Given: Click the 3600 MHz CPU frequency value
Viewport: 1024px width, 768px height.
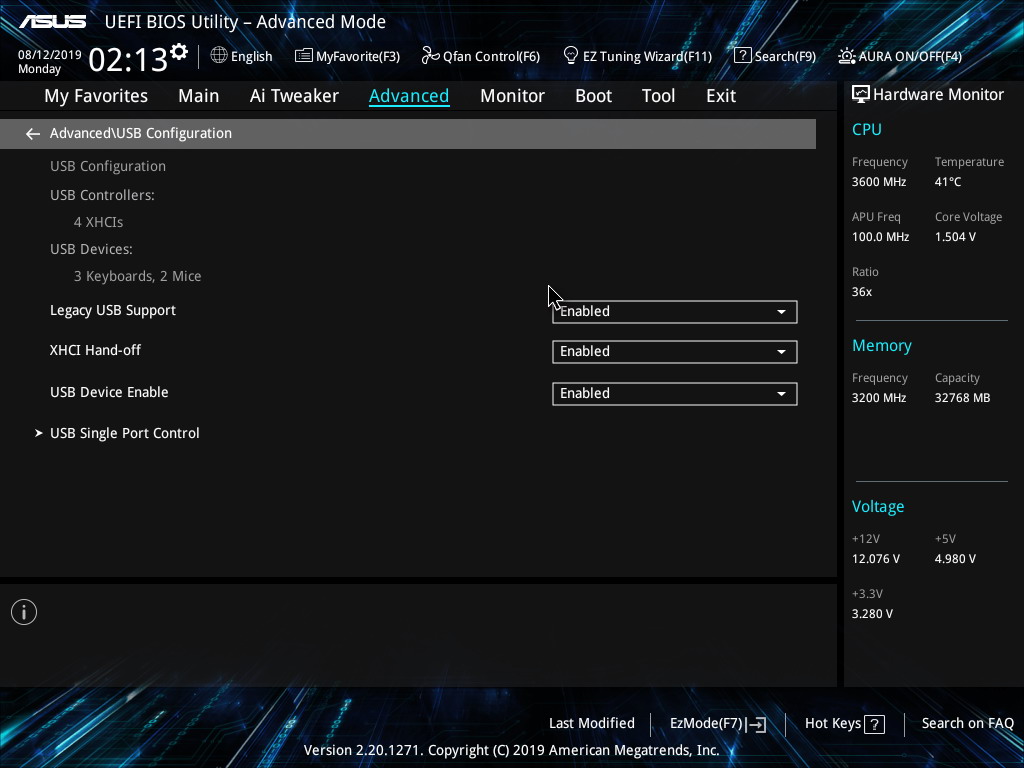Looking at the screenshot, I should (x=878, y=182).
